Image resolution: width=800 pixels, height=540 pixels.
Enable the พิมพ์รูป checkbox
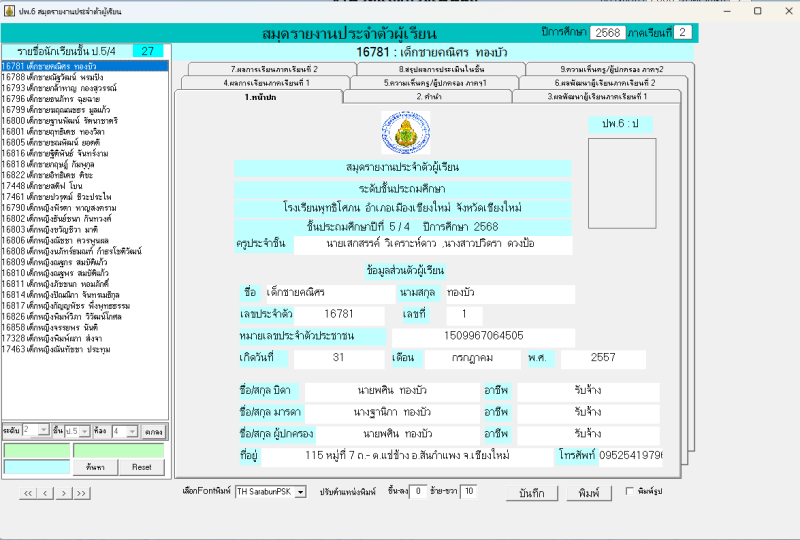pos(629,492)
